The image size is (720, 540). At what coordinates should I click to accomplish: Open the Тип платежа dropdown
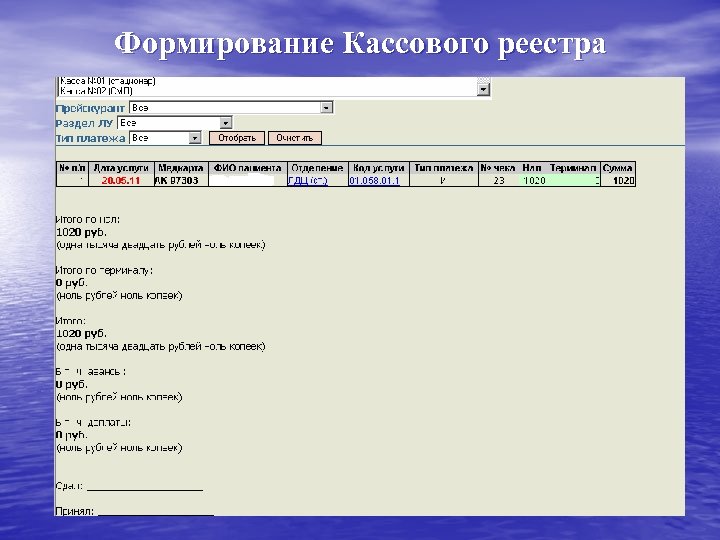165,138
